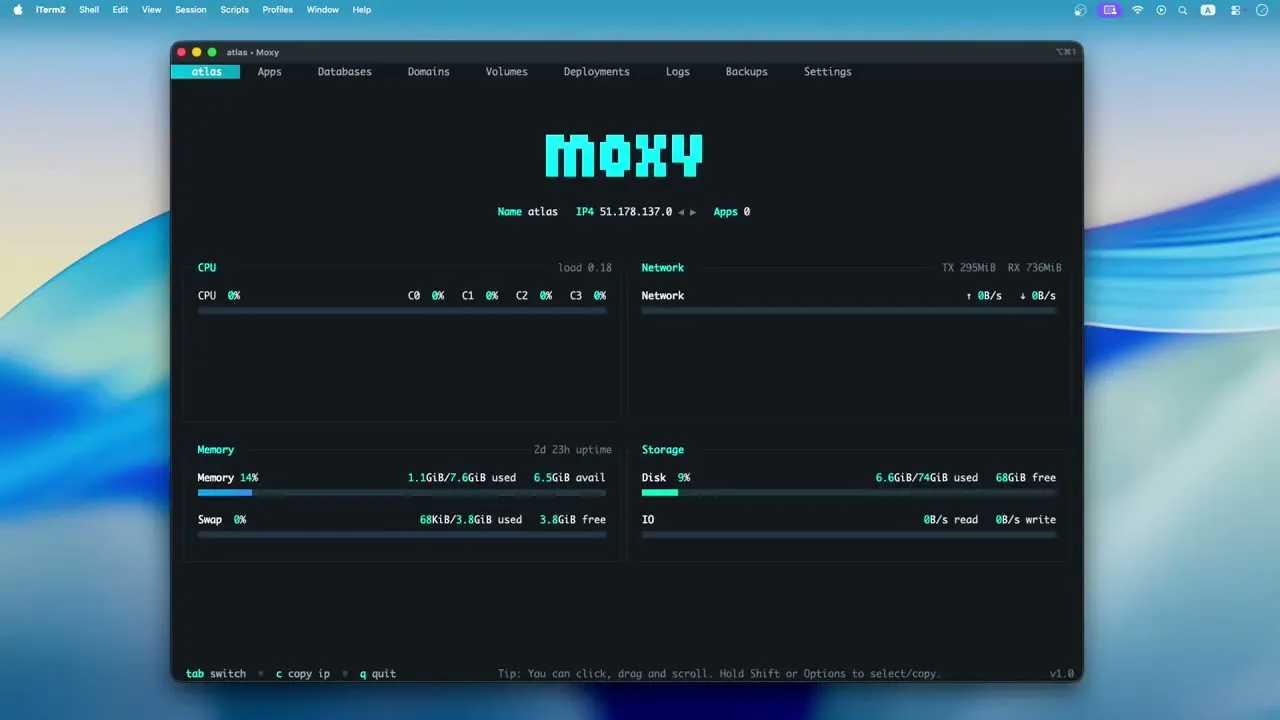Open the Session menu
1280x720 pixels.
click(191, 10)
